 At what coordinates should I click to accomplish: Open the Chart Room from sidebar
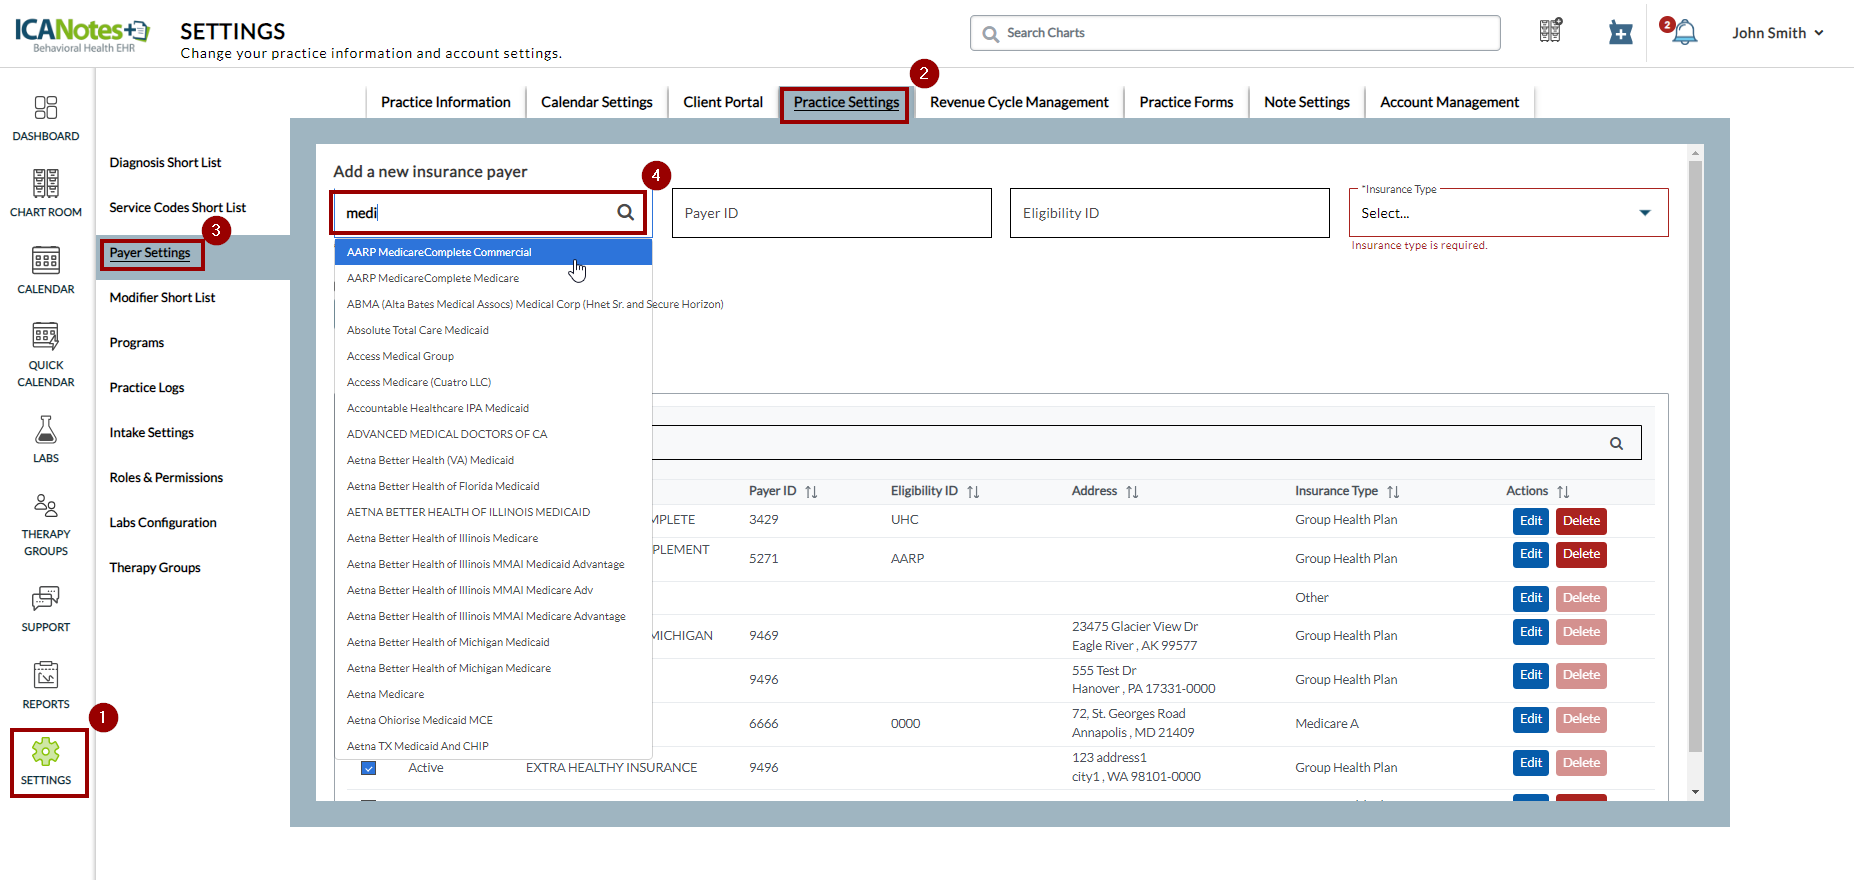point(46,193)
